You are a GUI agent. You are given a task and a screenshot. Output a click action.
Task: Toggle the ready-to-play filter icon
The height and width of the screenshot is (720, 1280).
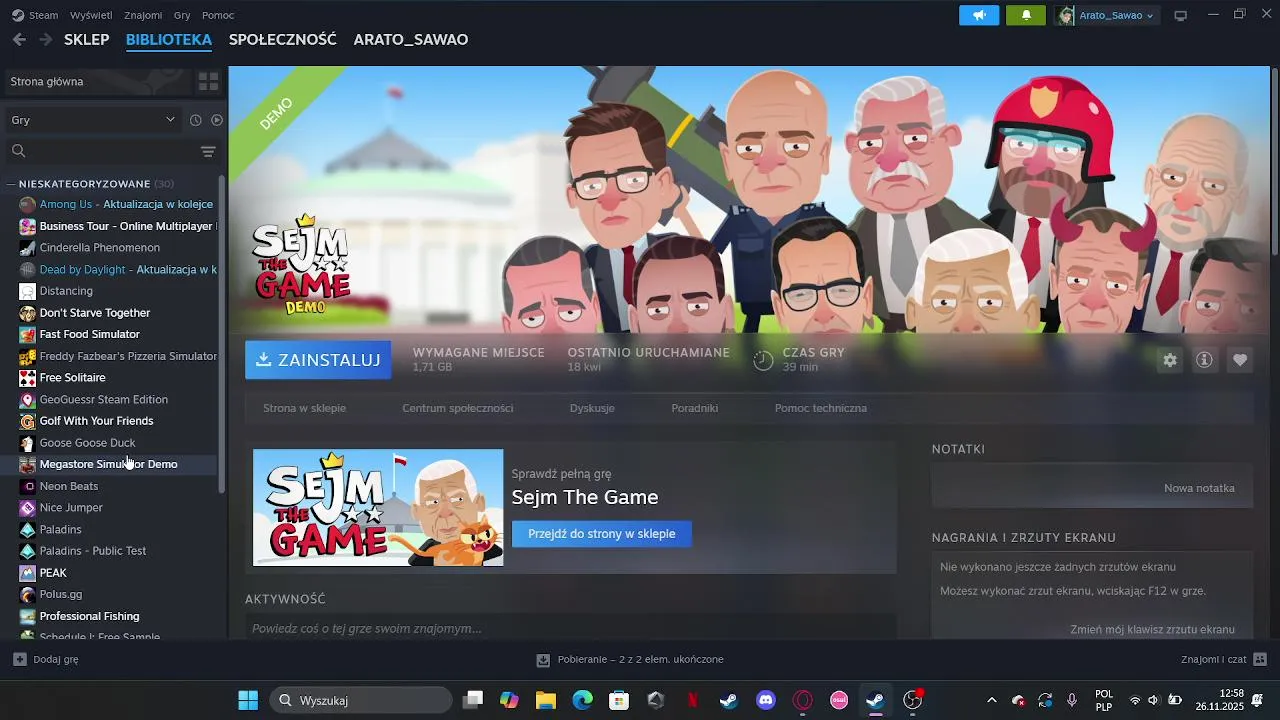pyautogui.click(x=216, y=120)
